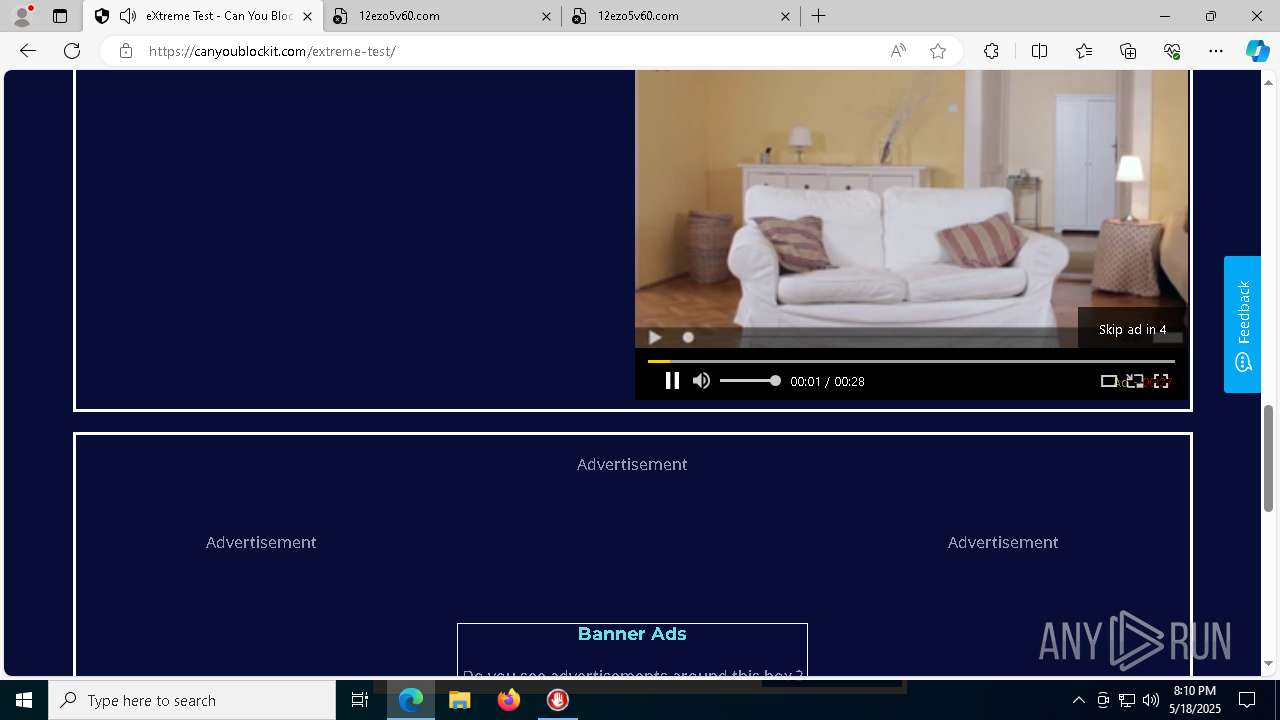Open Collections panel
Image resolution: width=1280 pixels, height=720 pixels.
[x=1128, y=51]
